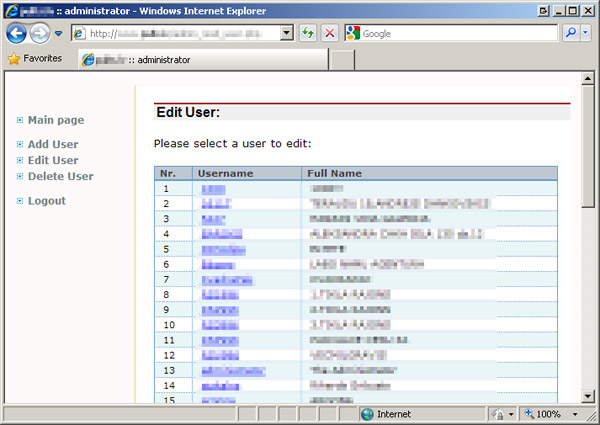600x425 pixels.
Task: Go to Main page link
Action: coord(55,120)
